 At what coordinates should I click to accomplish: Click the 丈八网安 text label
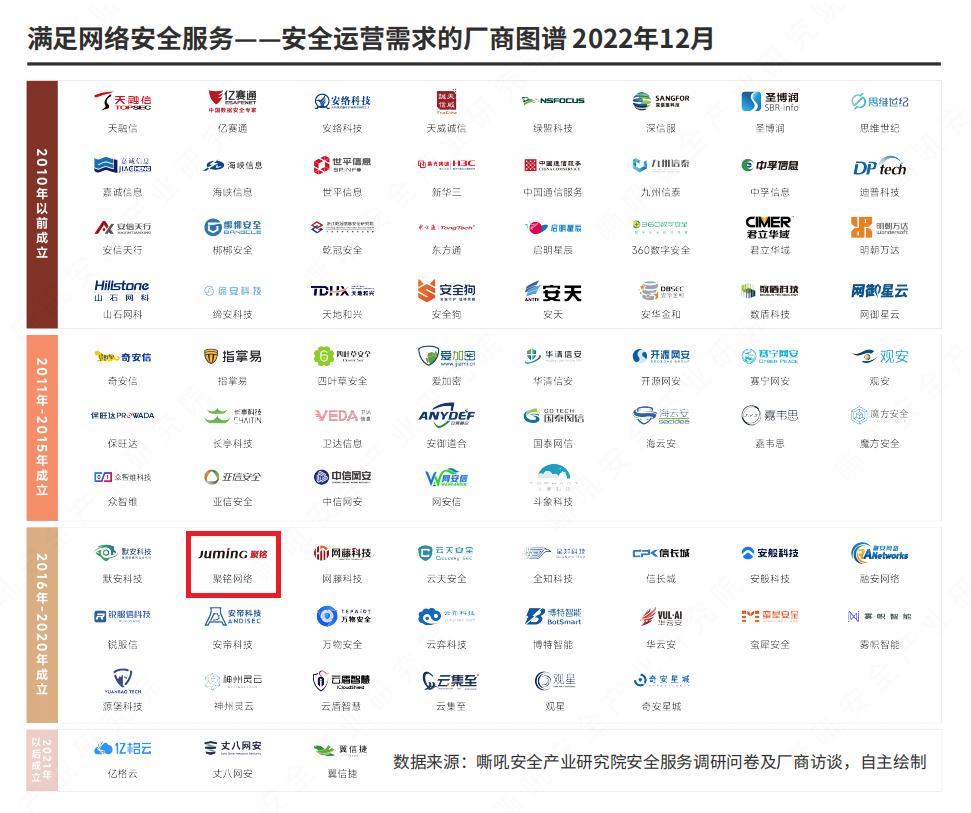pyautogui.click(x=232, y=773)
